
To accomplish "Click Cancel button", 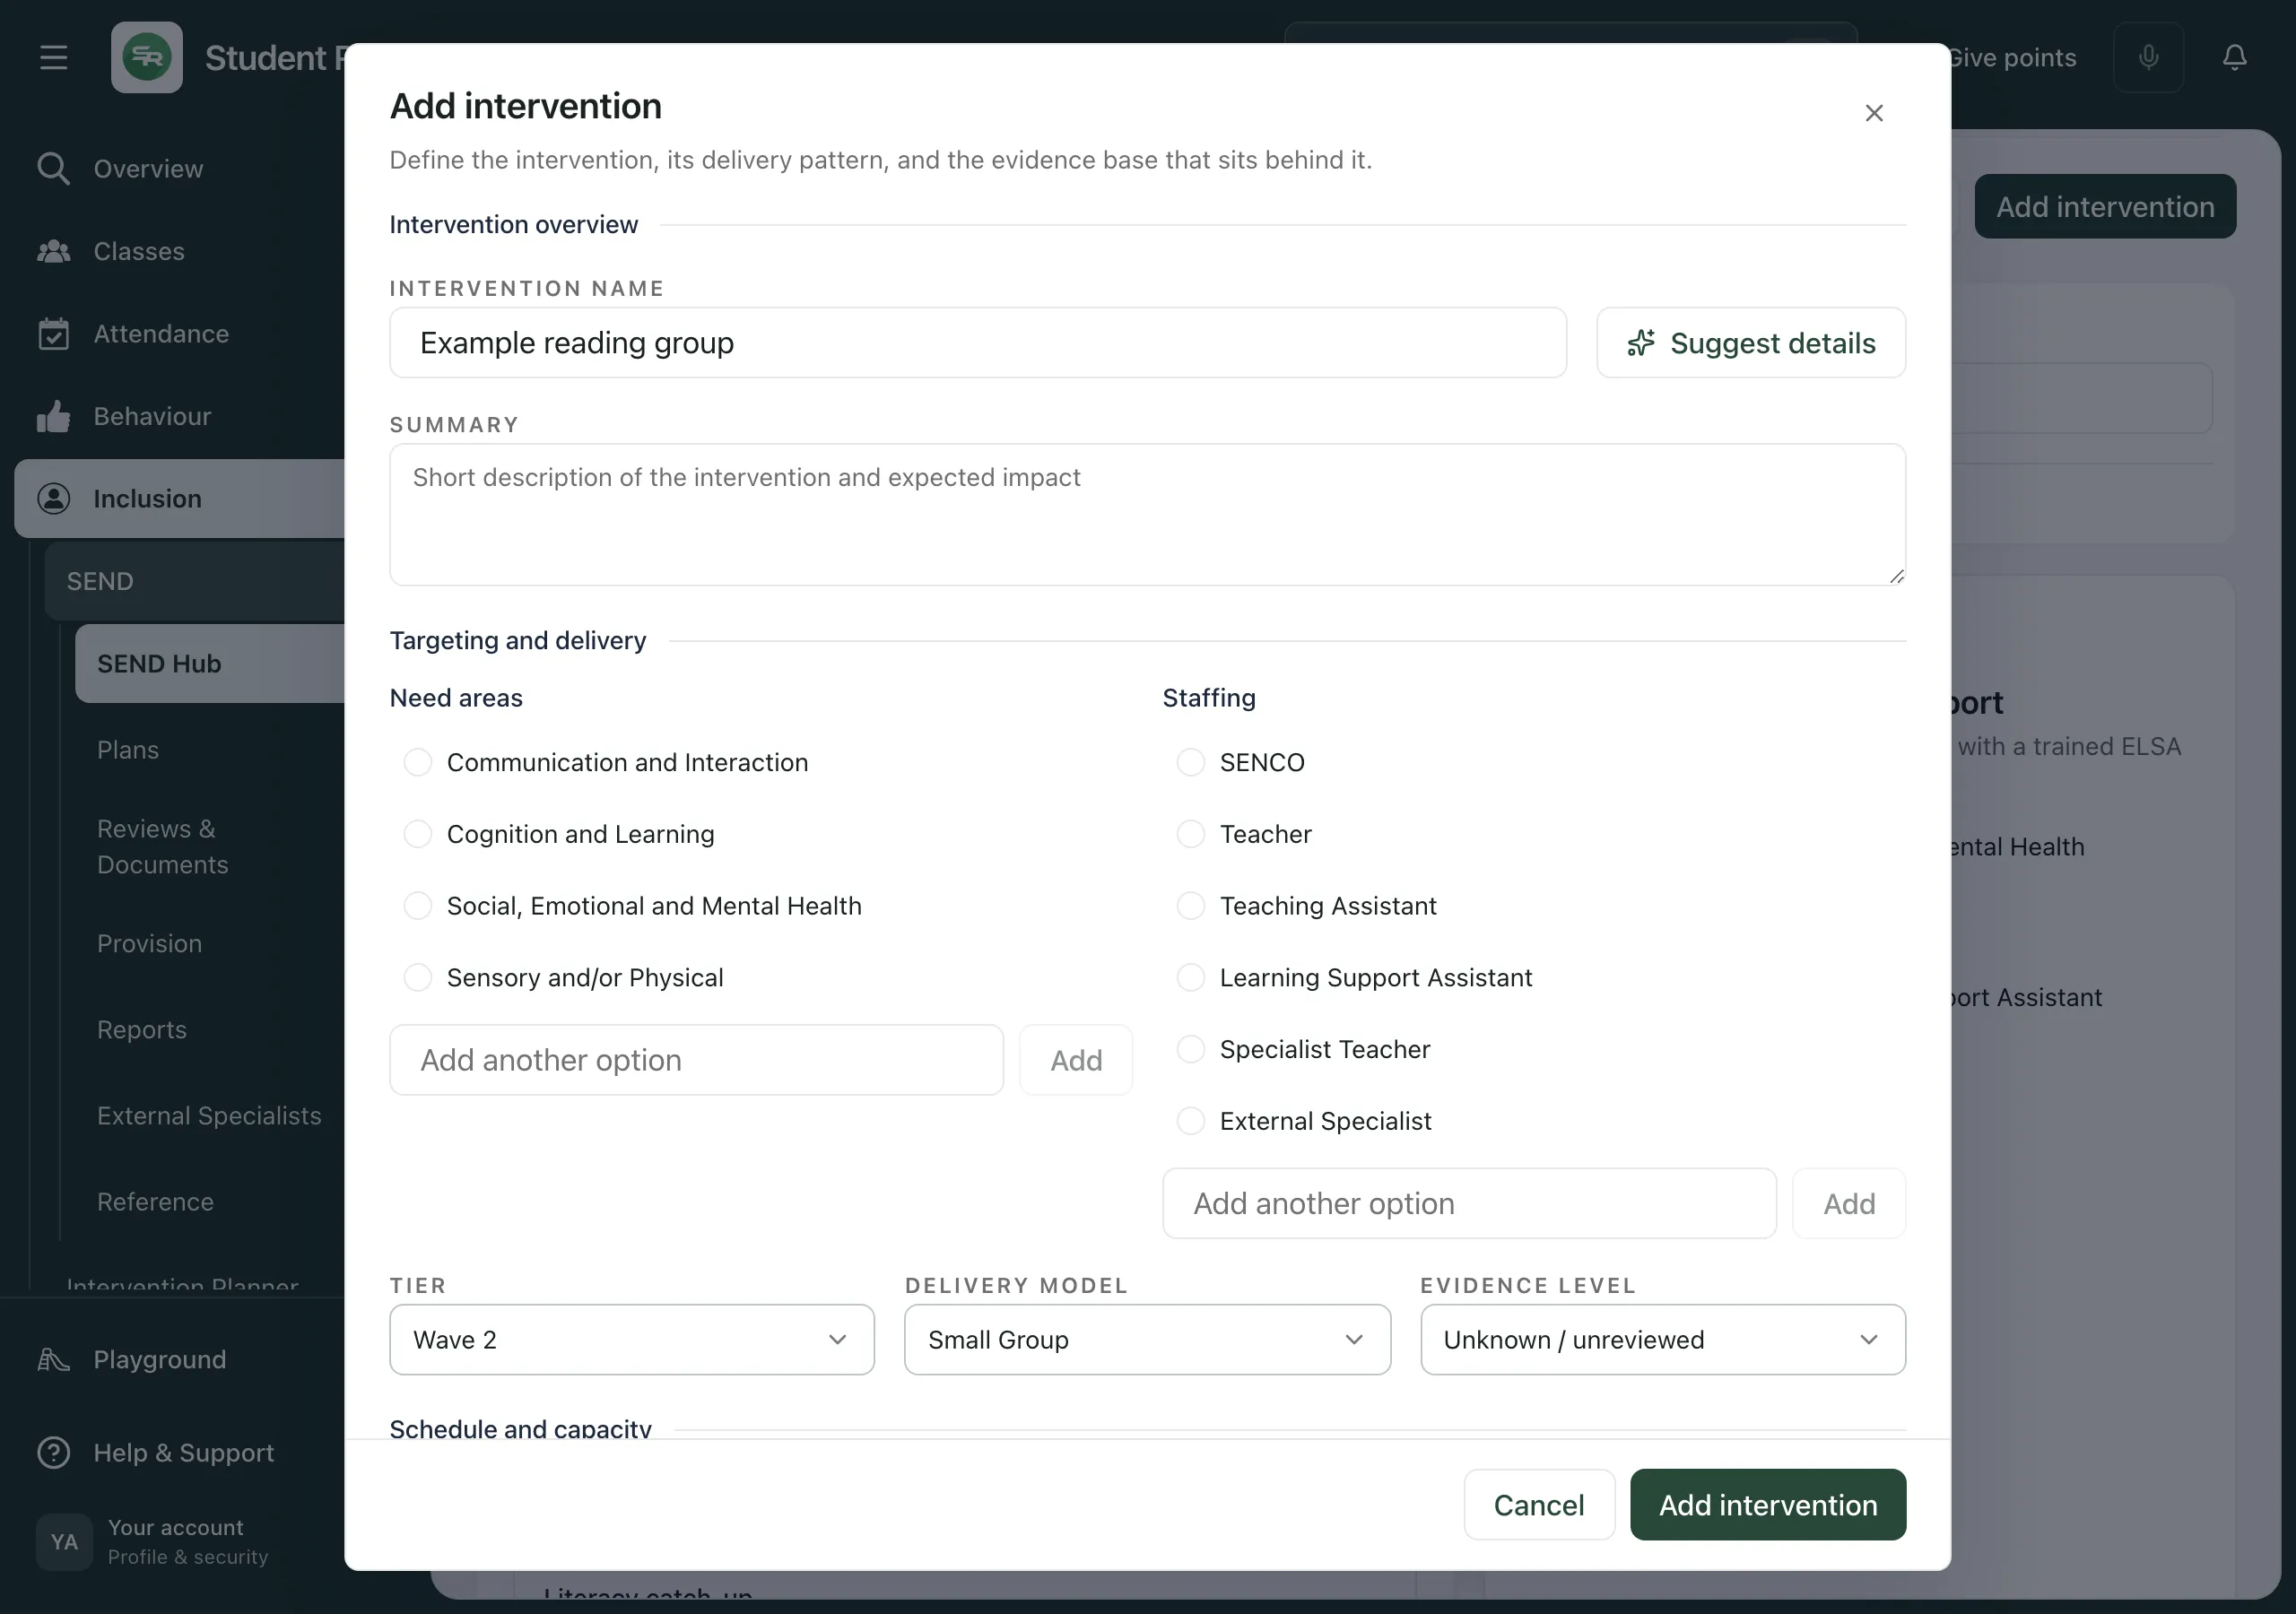I will pos(1539,1505).
